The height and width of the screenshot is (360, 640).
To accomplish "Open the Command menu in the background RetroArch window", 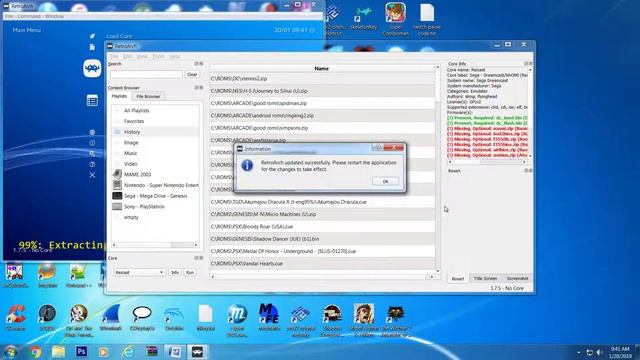I will pyautogui.click(x=29, y=16).
